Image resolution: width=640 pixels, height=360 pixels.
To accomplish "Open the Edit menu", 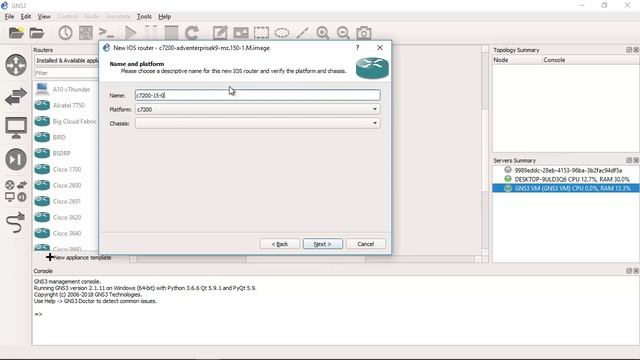I will (x=26, y=16).
